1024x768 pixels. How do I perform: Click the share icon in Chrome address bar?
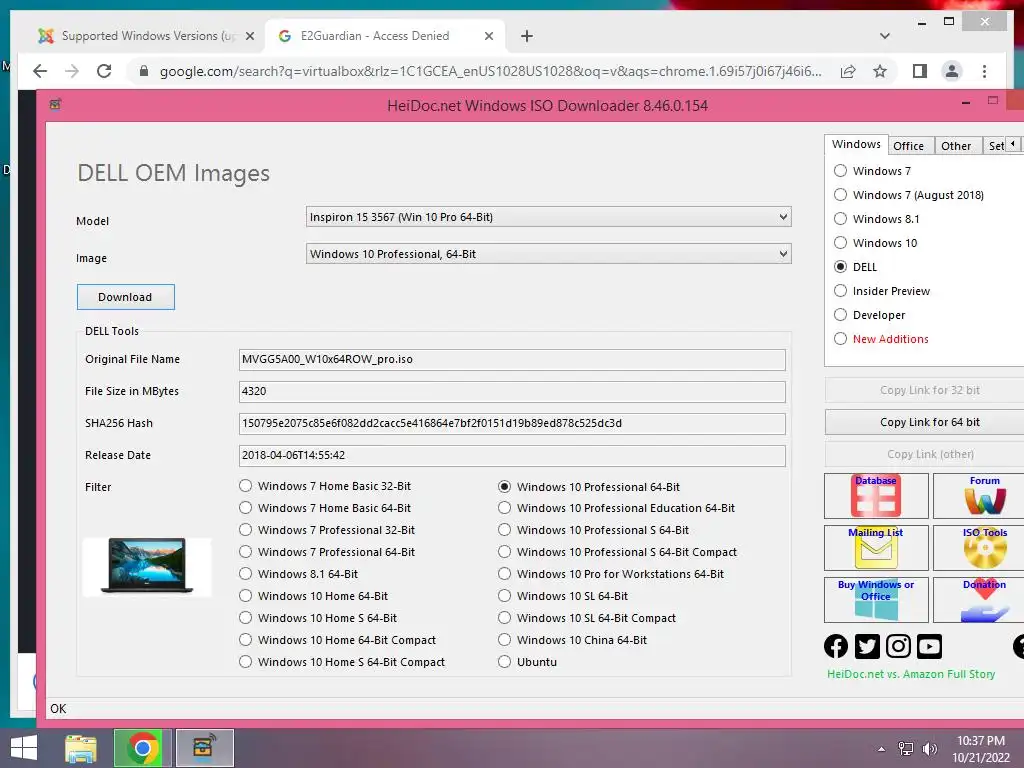point(848,71)
